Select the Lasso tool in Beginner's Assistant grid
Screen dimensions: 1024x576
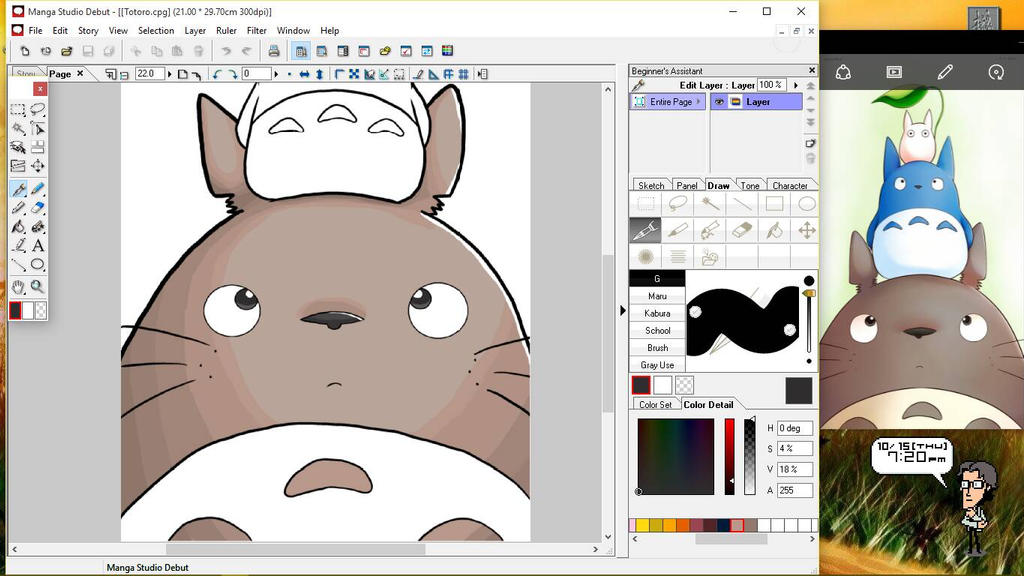coord(678,203)
